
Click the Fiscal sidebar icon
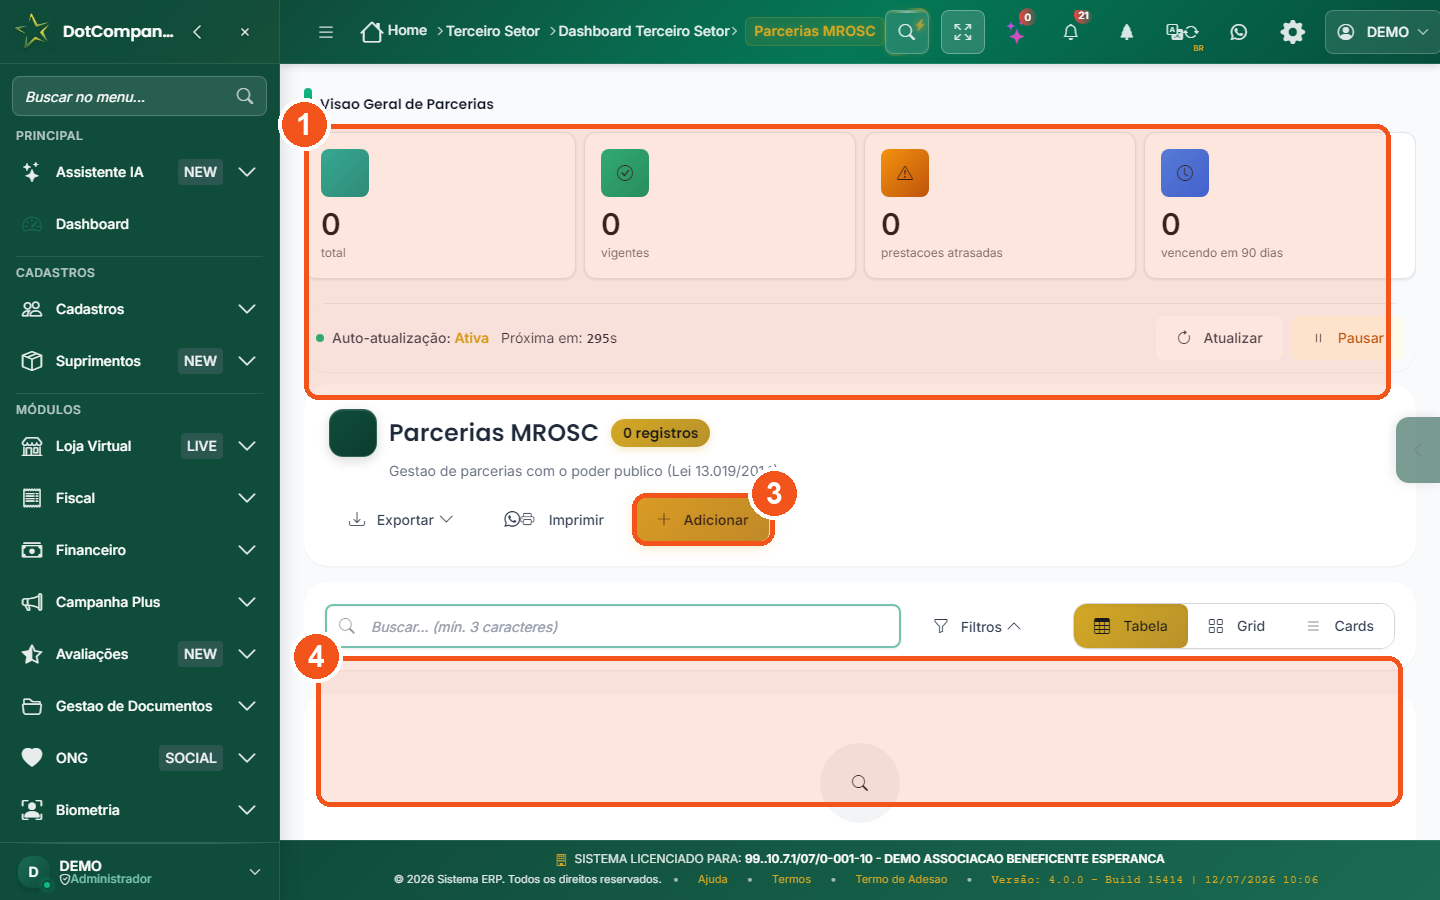[32, 498]
